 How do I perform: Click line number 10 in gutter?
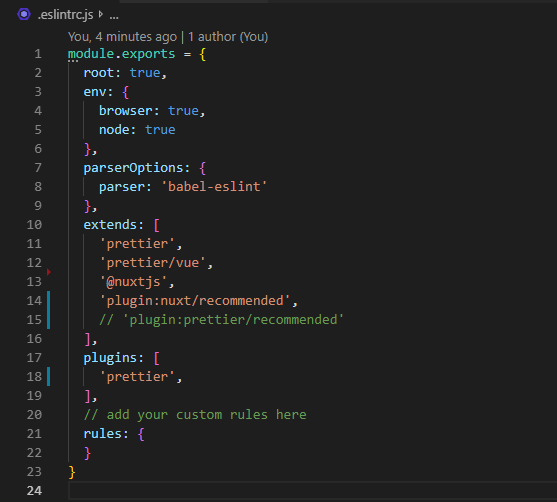click(x=34, y=225)
